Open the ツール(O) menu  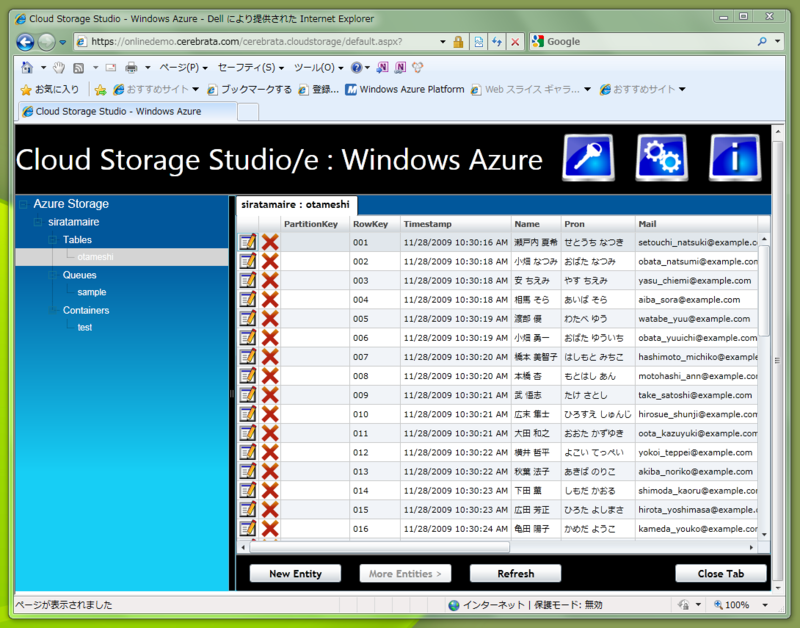318,67
